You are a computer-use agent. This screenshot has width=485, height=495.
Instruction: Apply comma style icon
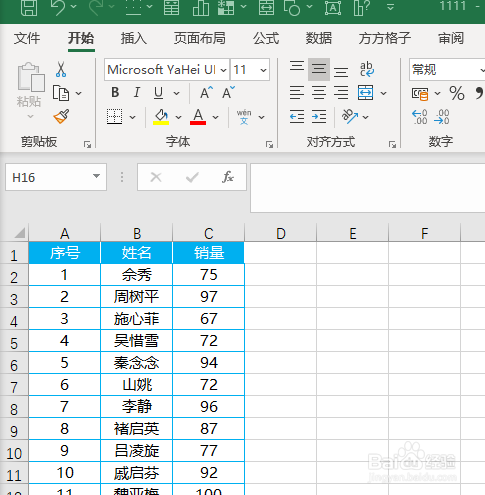[x=480, y=93]
